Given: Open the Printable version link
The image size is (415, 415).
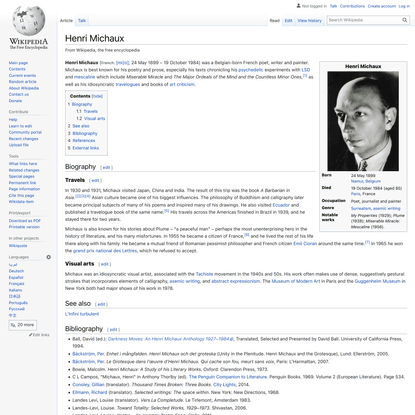Looking at the screenshot, I should 24,227.
